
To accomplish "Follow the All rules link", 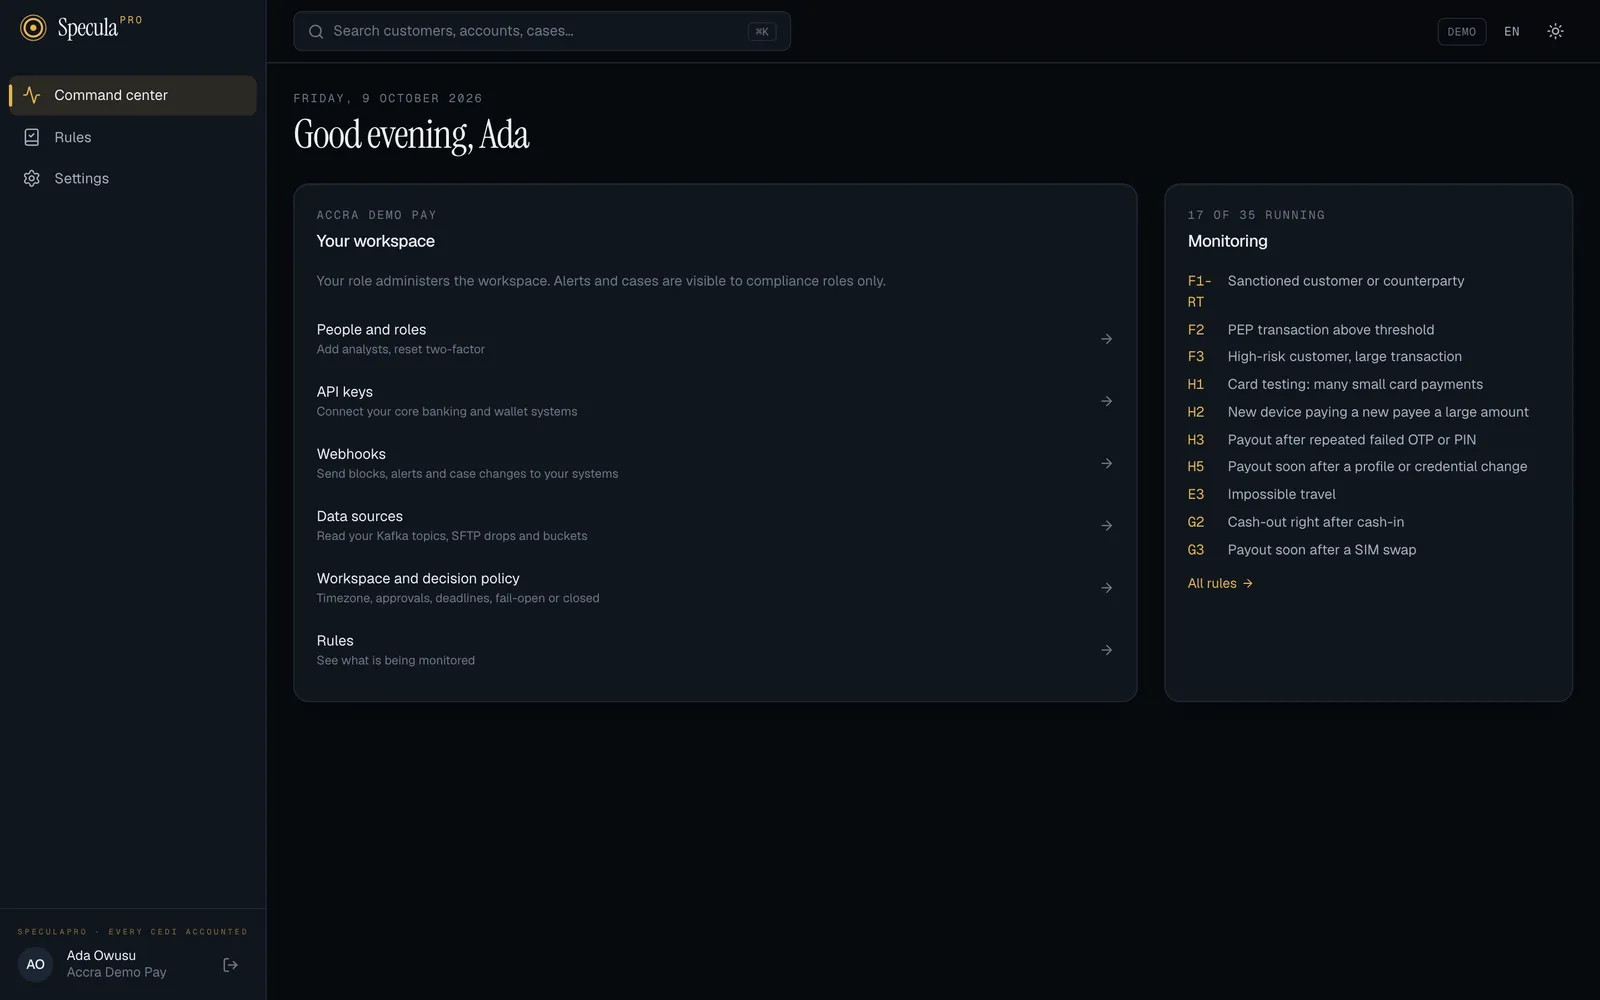I will tap(1220, 584).
